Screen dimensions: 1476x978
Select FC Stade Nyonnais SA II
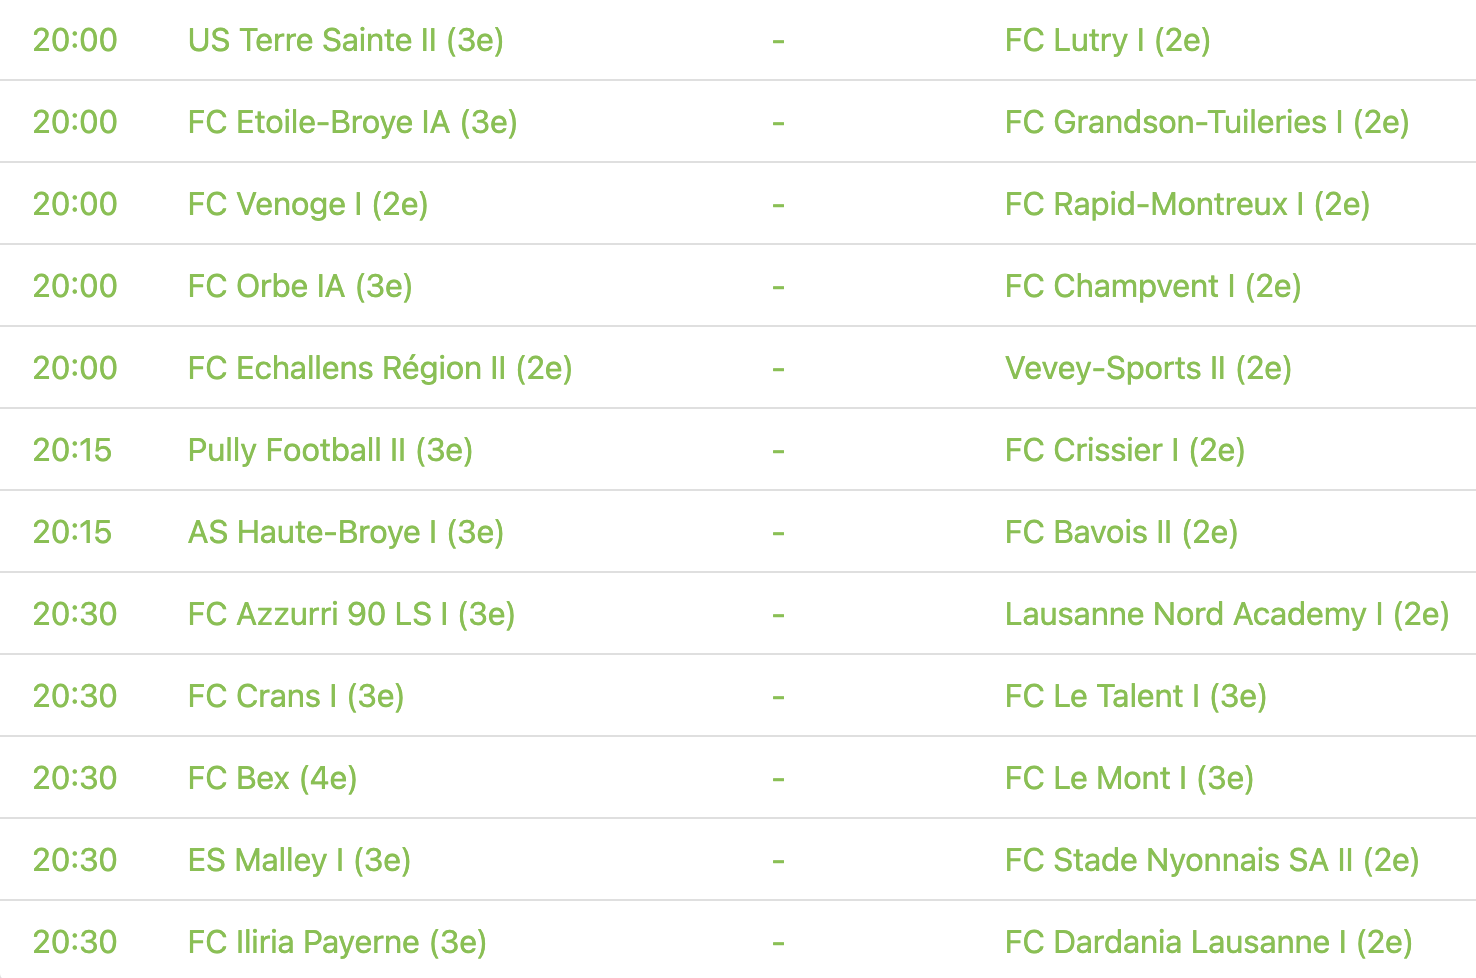pyautogui.click(x=1211, y=860)
